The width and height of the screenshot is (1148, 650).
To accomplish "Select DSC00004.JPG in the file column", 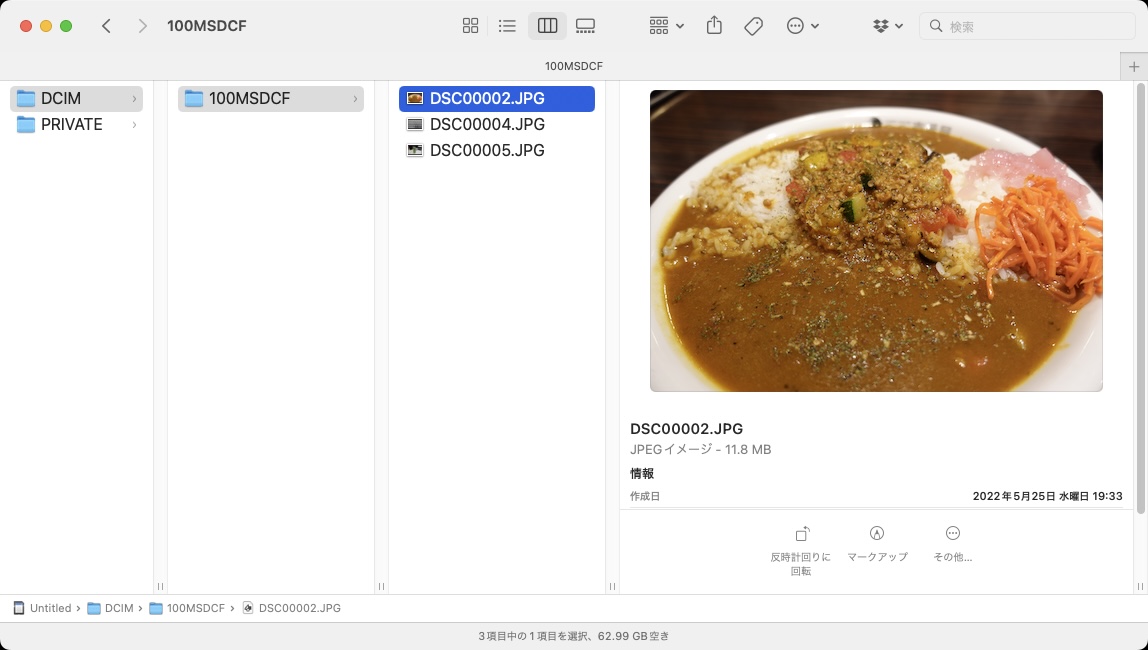I will [485, 124].
